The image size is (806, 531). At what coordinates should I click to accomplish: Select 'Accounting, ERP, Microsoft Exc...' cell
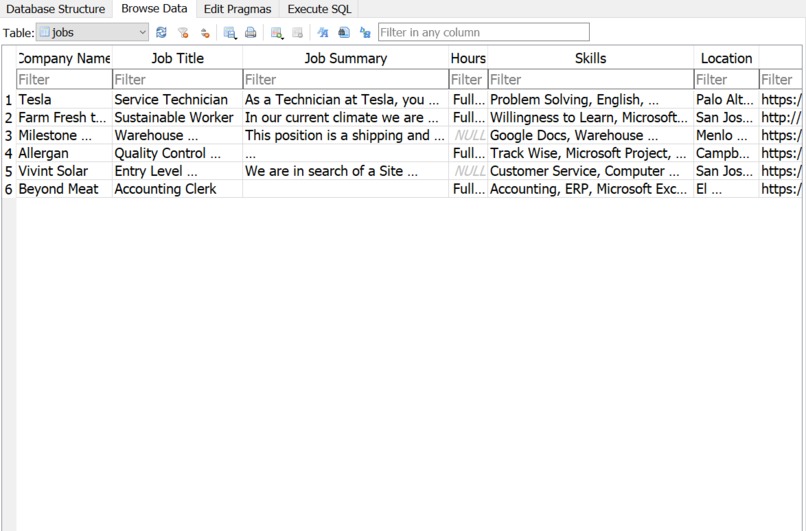point(591,189)
